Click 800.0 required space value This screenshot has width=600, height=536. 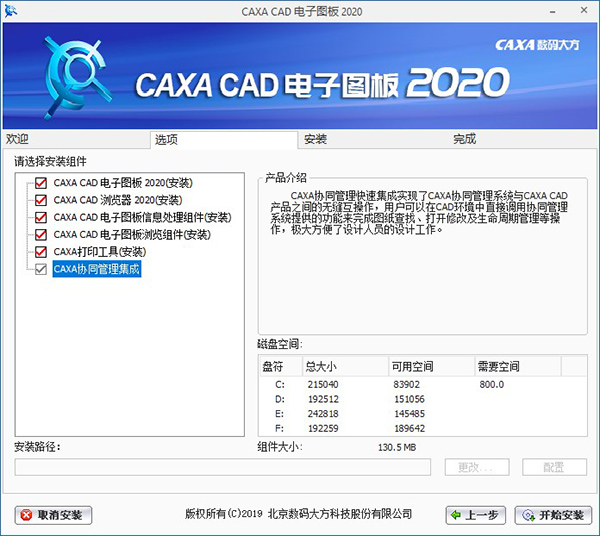(x=492, y=384)
